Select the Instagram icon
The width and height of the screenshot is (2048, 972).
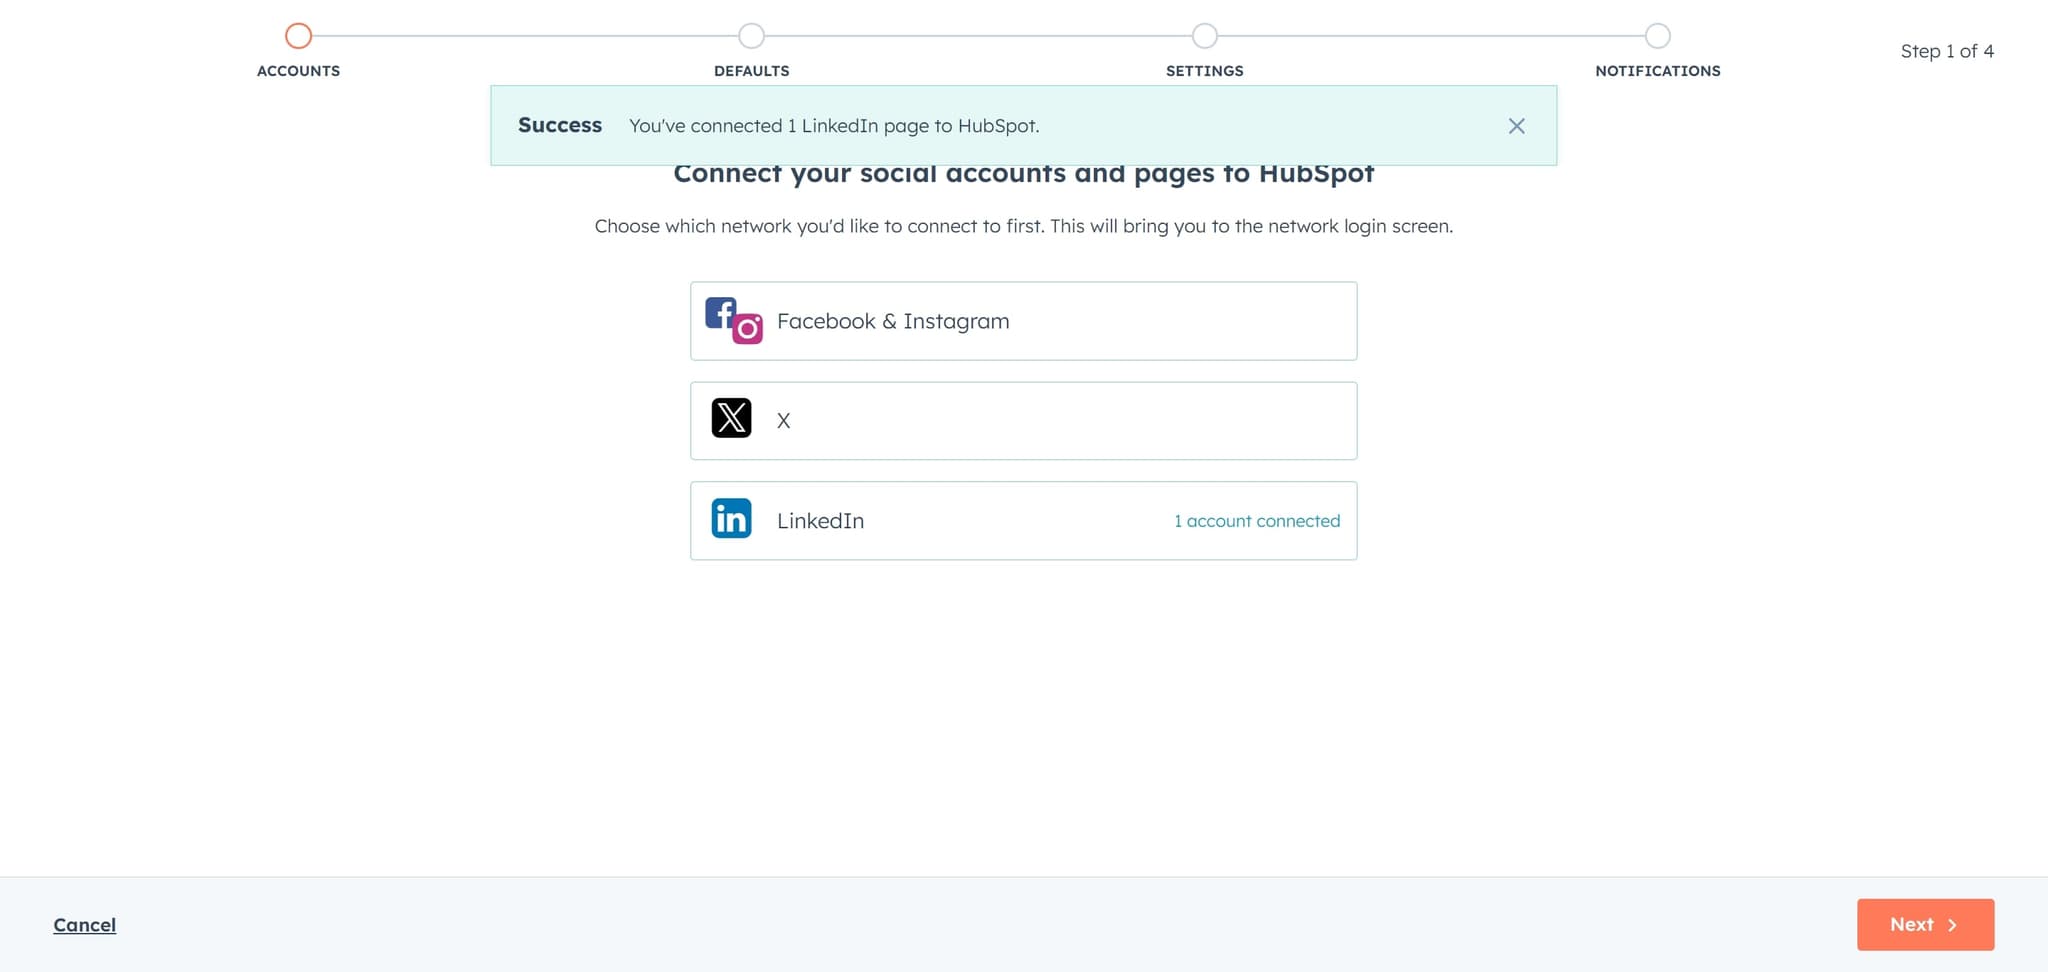(x=747, y=329)
